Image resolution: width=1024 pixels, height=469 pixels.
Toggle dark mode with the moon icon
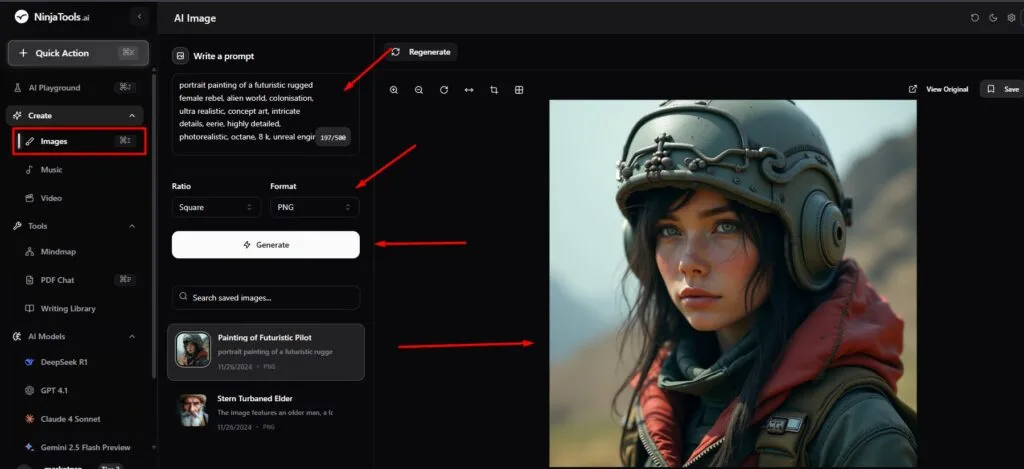(x=993, y=18)
